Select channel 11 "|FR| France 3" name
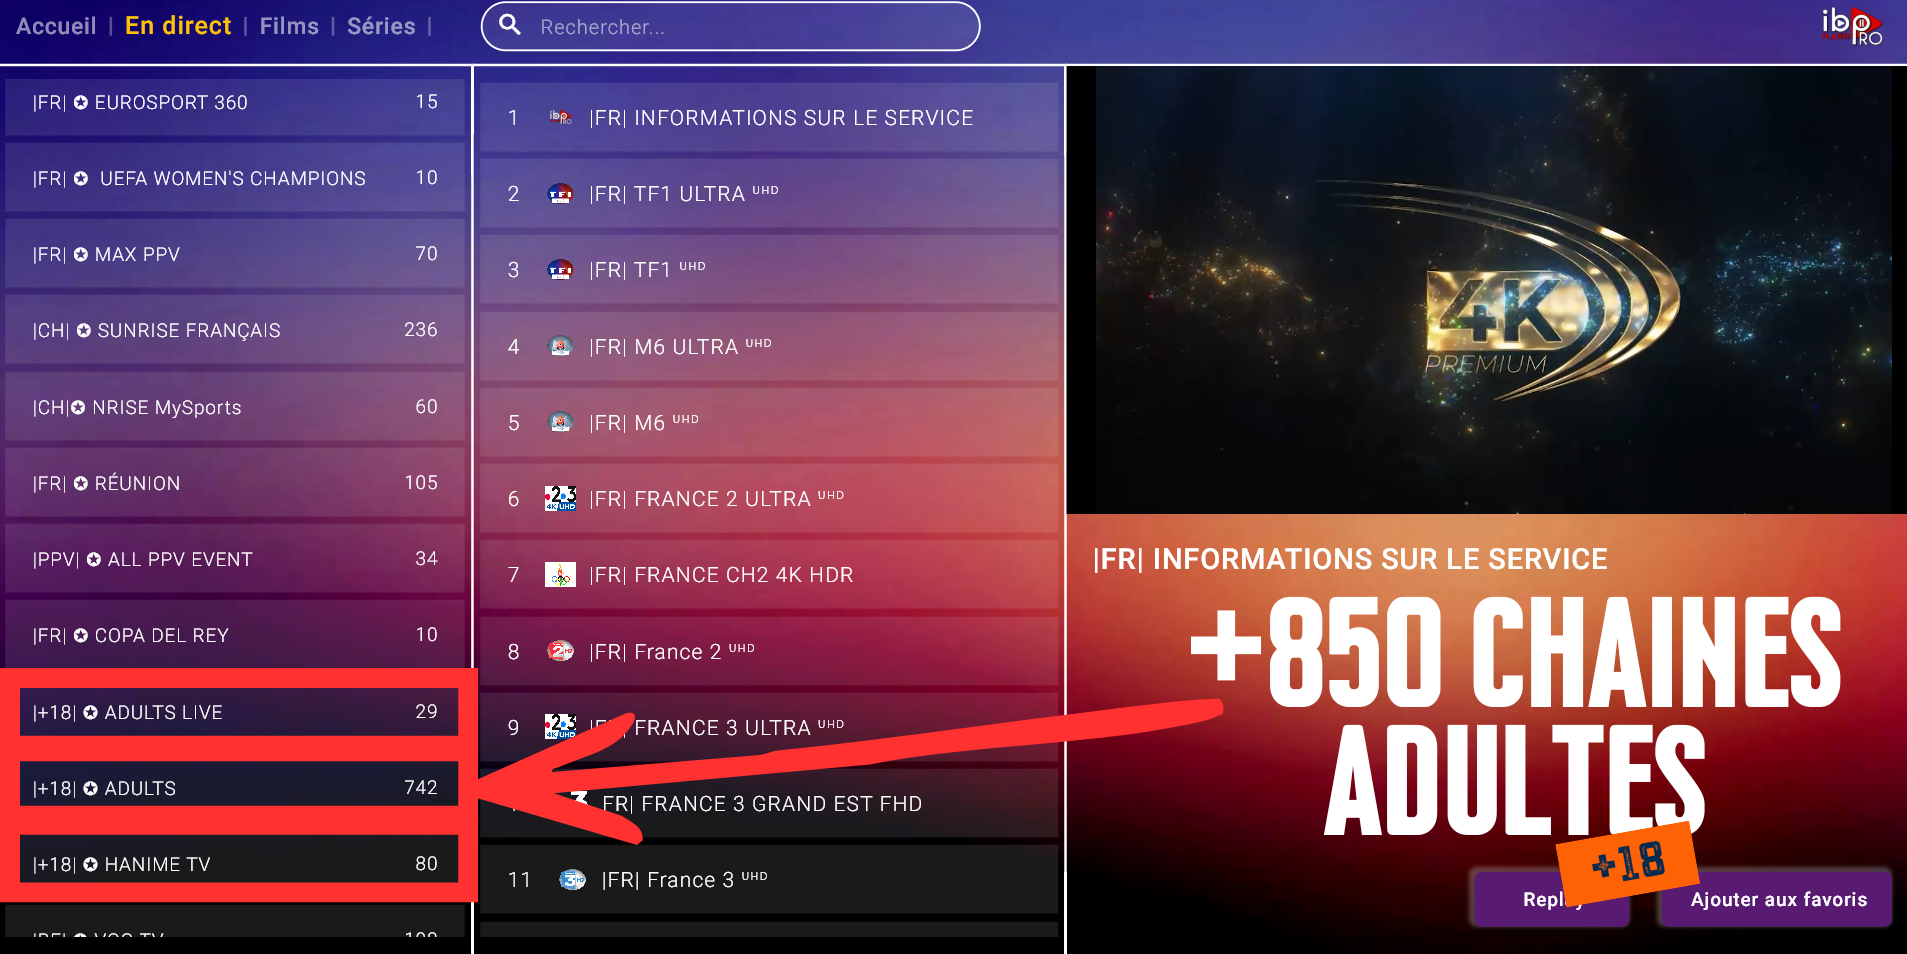 (685, 880)
